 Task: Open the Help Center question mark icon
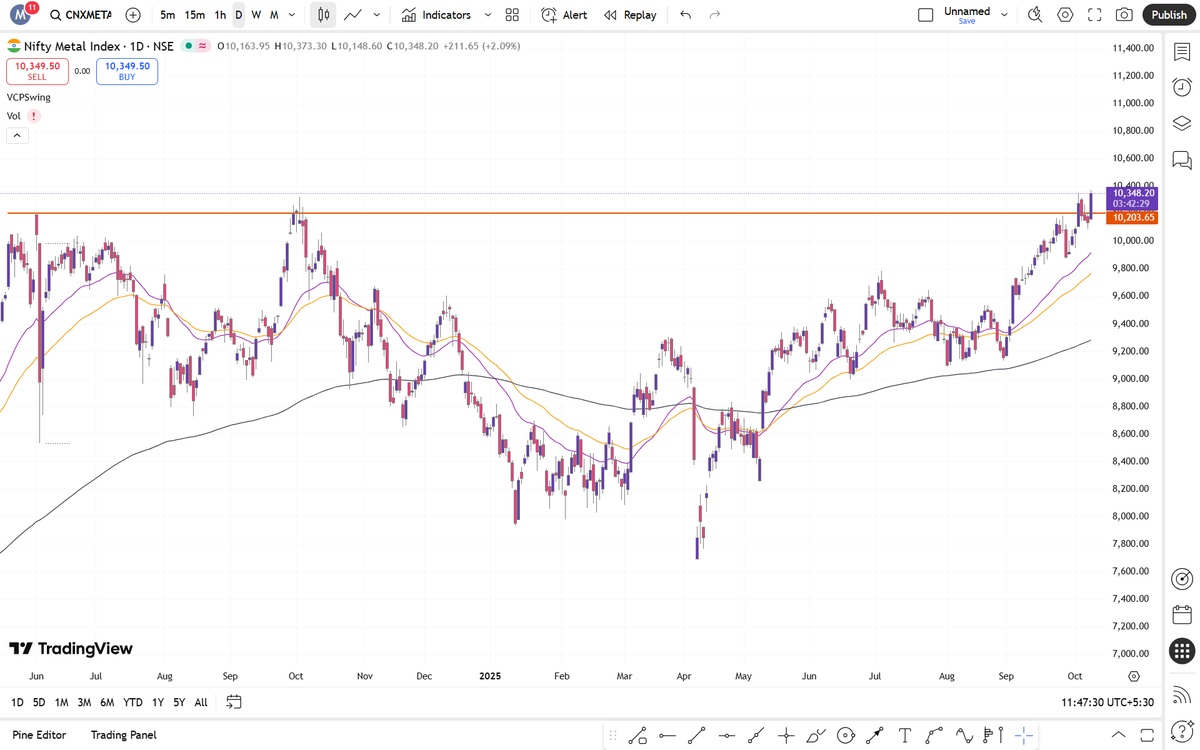tap(1181, 731)
